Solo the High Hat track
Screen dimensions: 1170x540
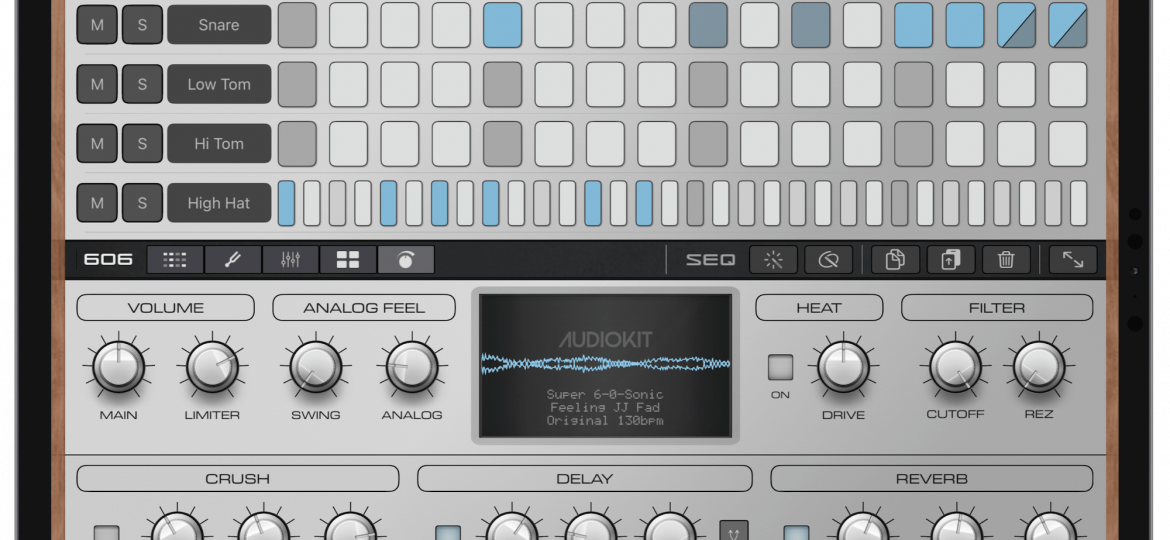tap(142, 203)
